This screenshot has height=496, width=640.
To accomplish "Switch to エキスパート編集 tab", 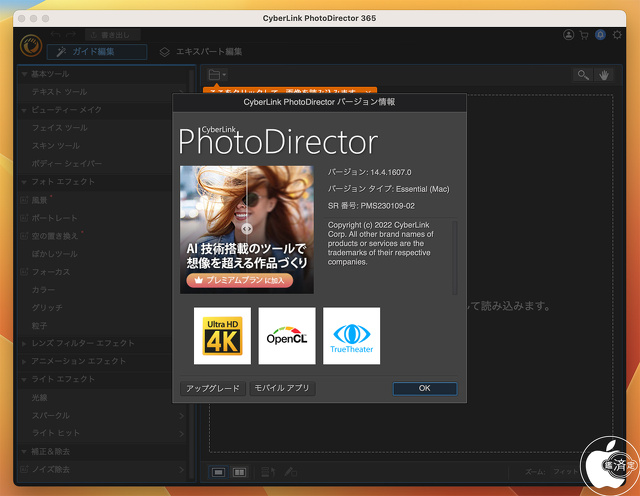I will (x=201, y=52).
